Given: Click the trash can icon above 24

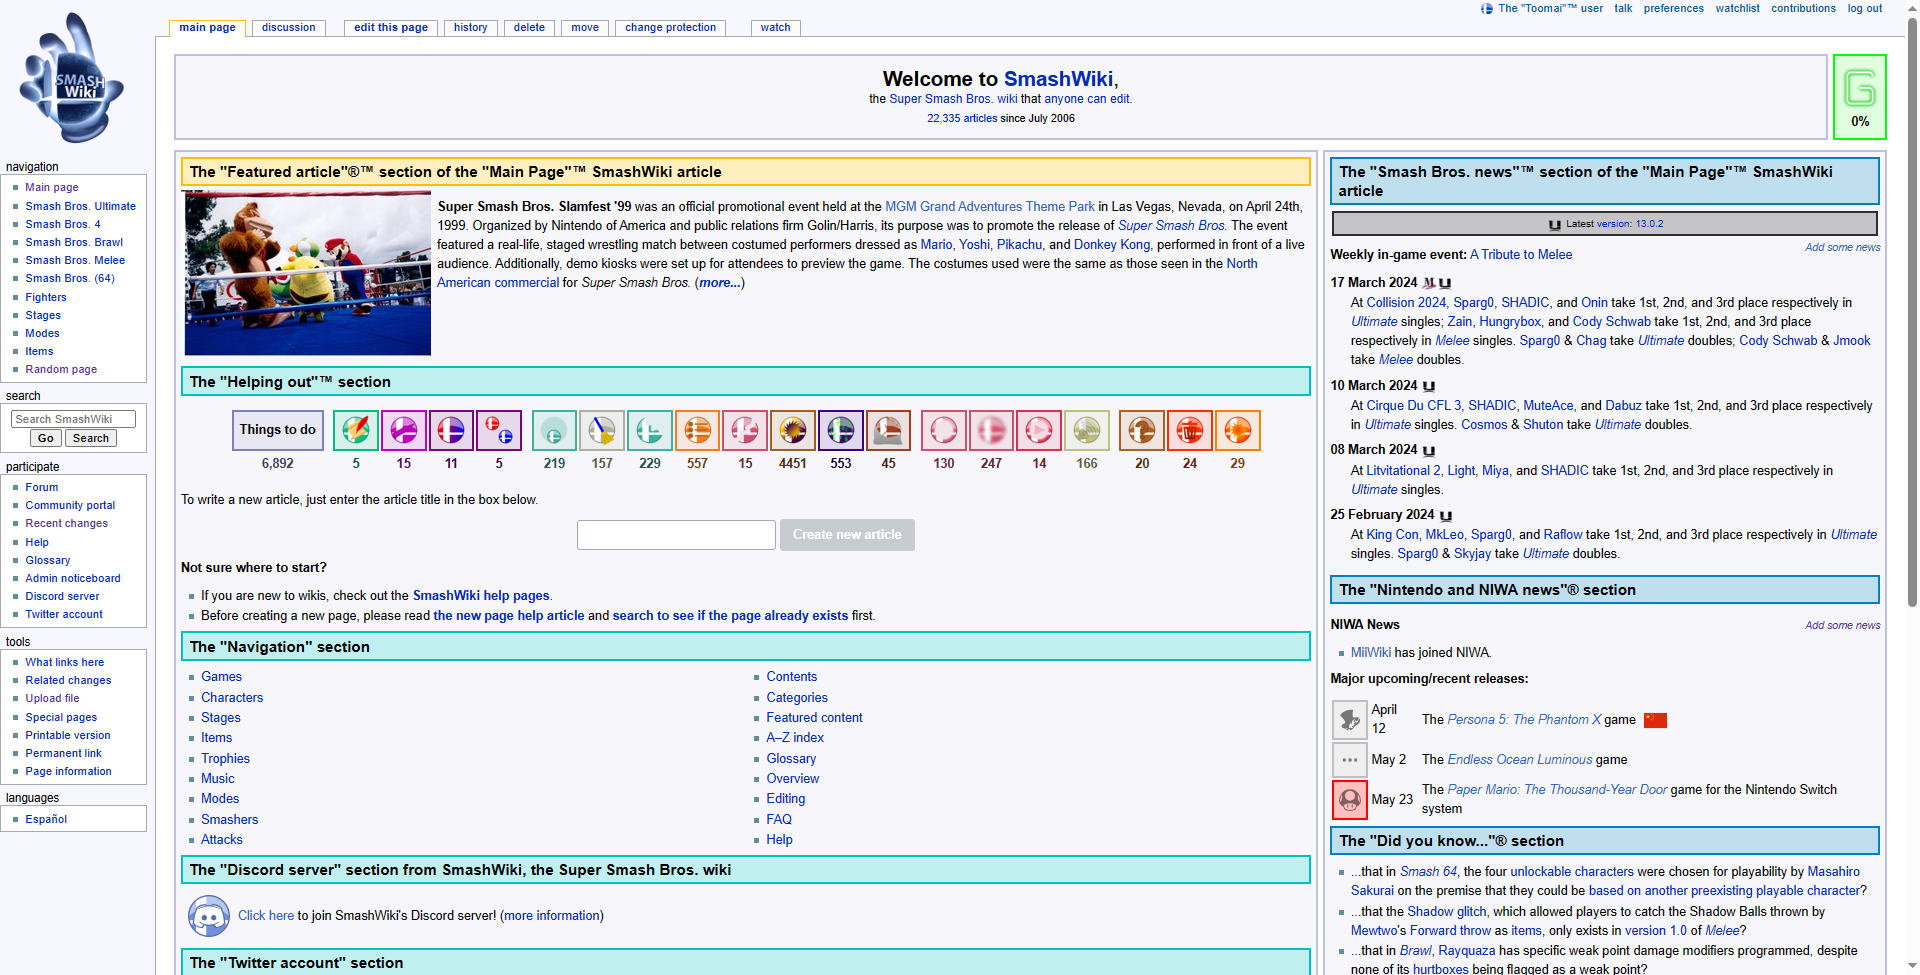Looking at the screenshot, I should (x=1189, y=431).
